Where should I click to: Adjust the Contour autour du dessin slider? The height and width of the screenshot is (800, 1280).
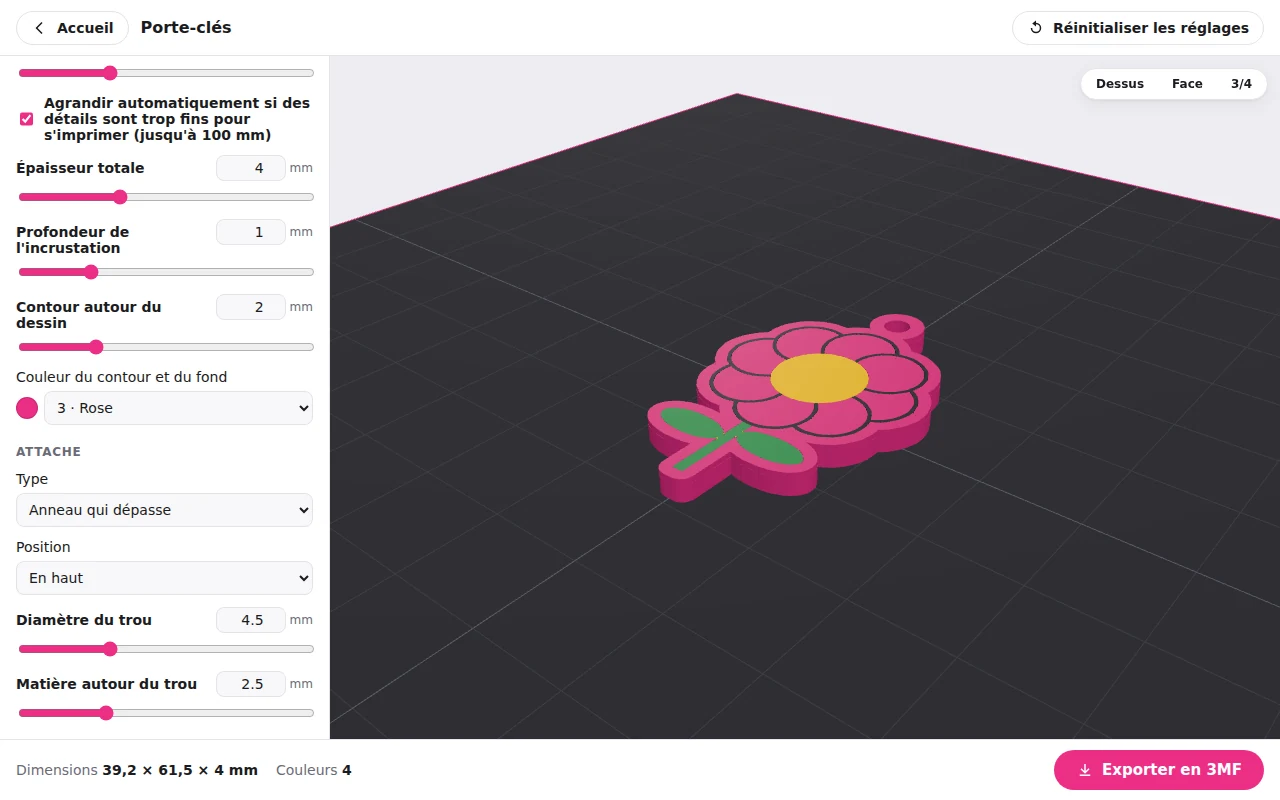tap(166, 347)
